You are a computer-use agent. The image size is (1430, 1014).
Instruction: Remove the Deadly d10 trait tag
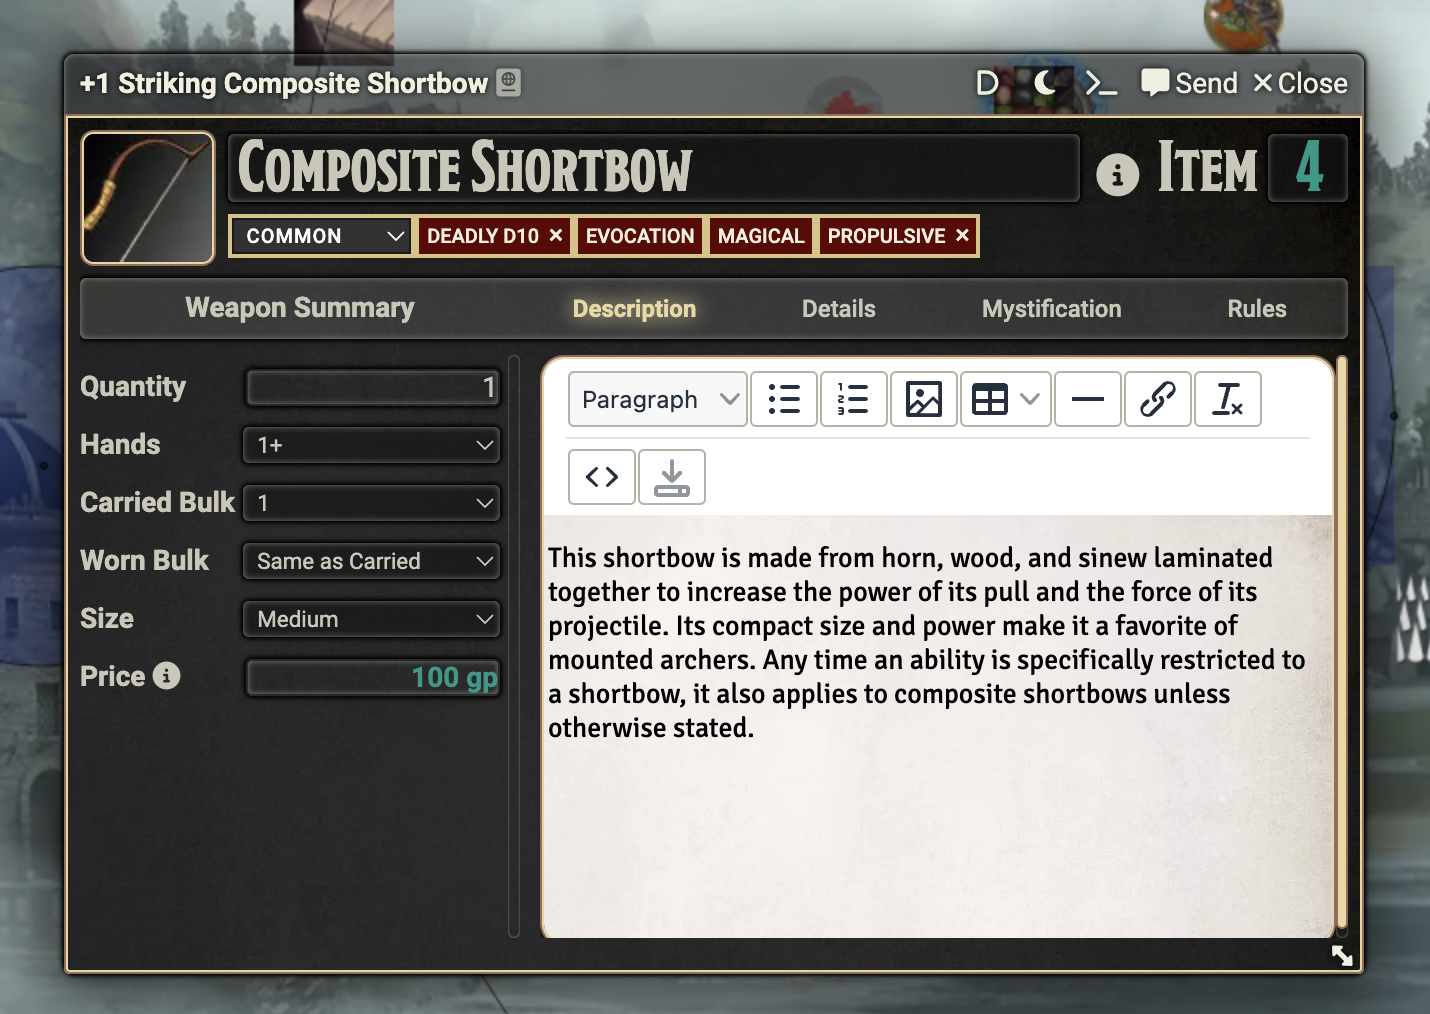tap(556, 236)
